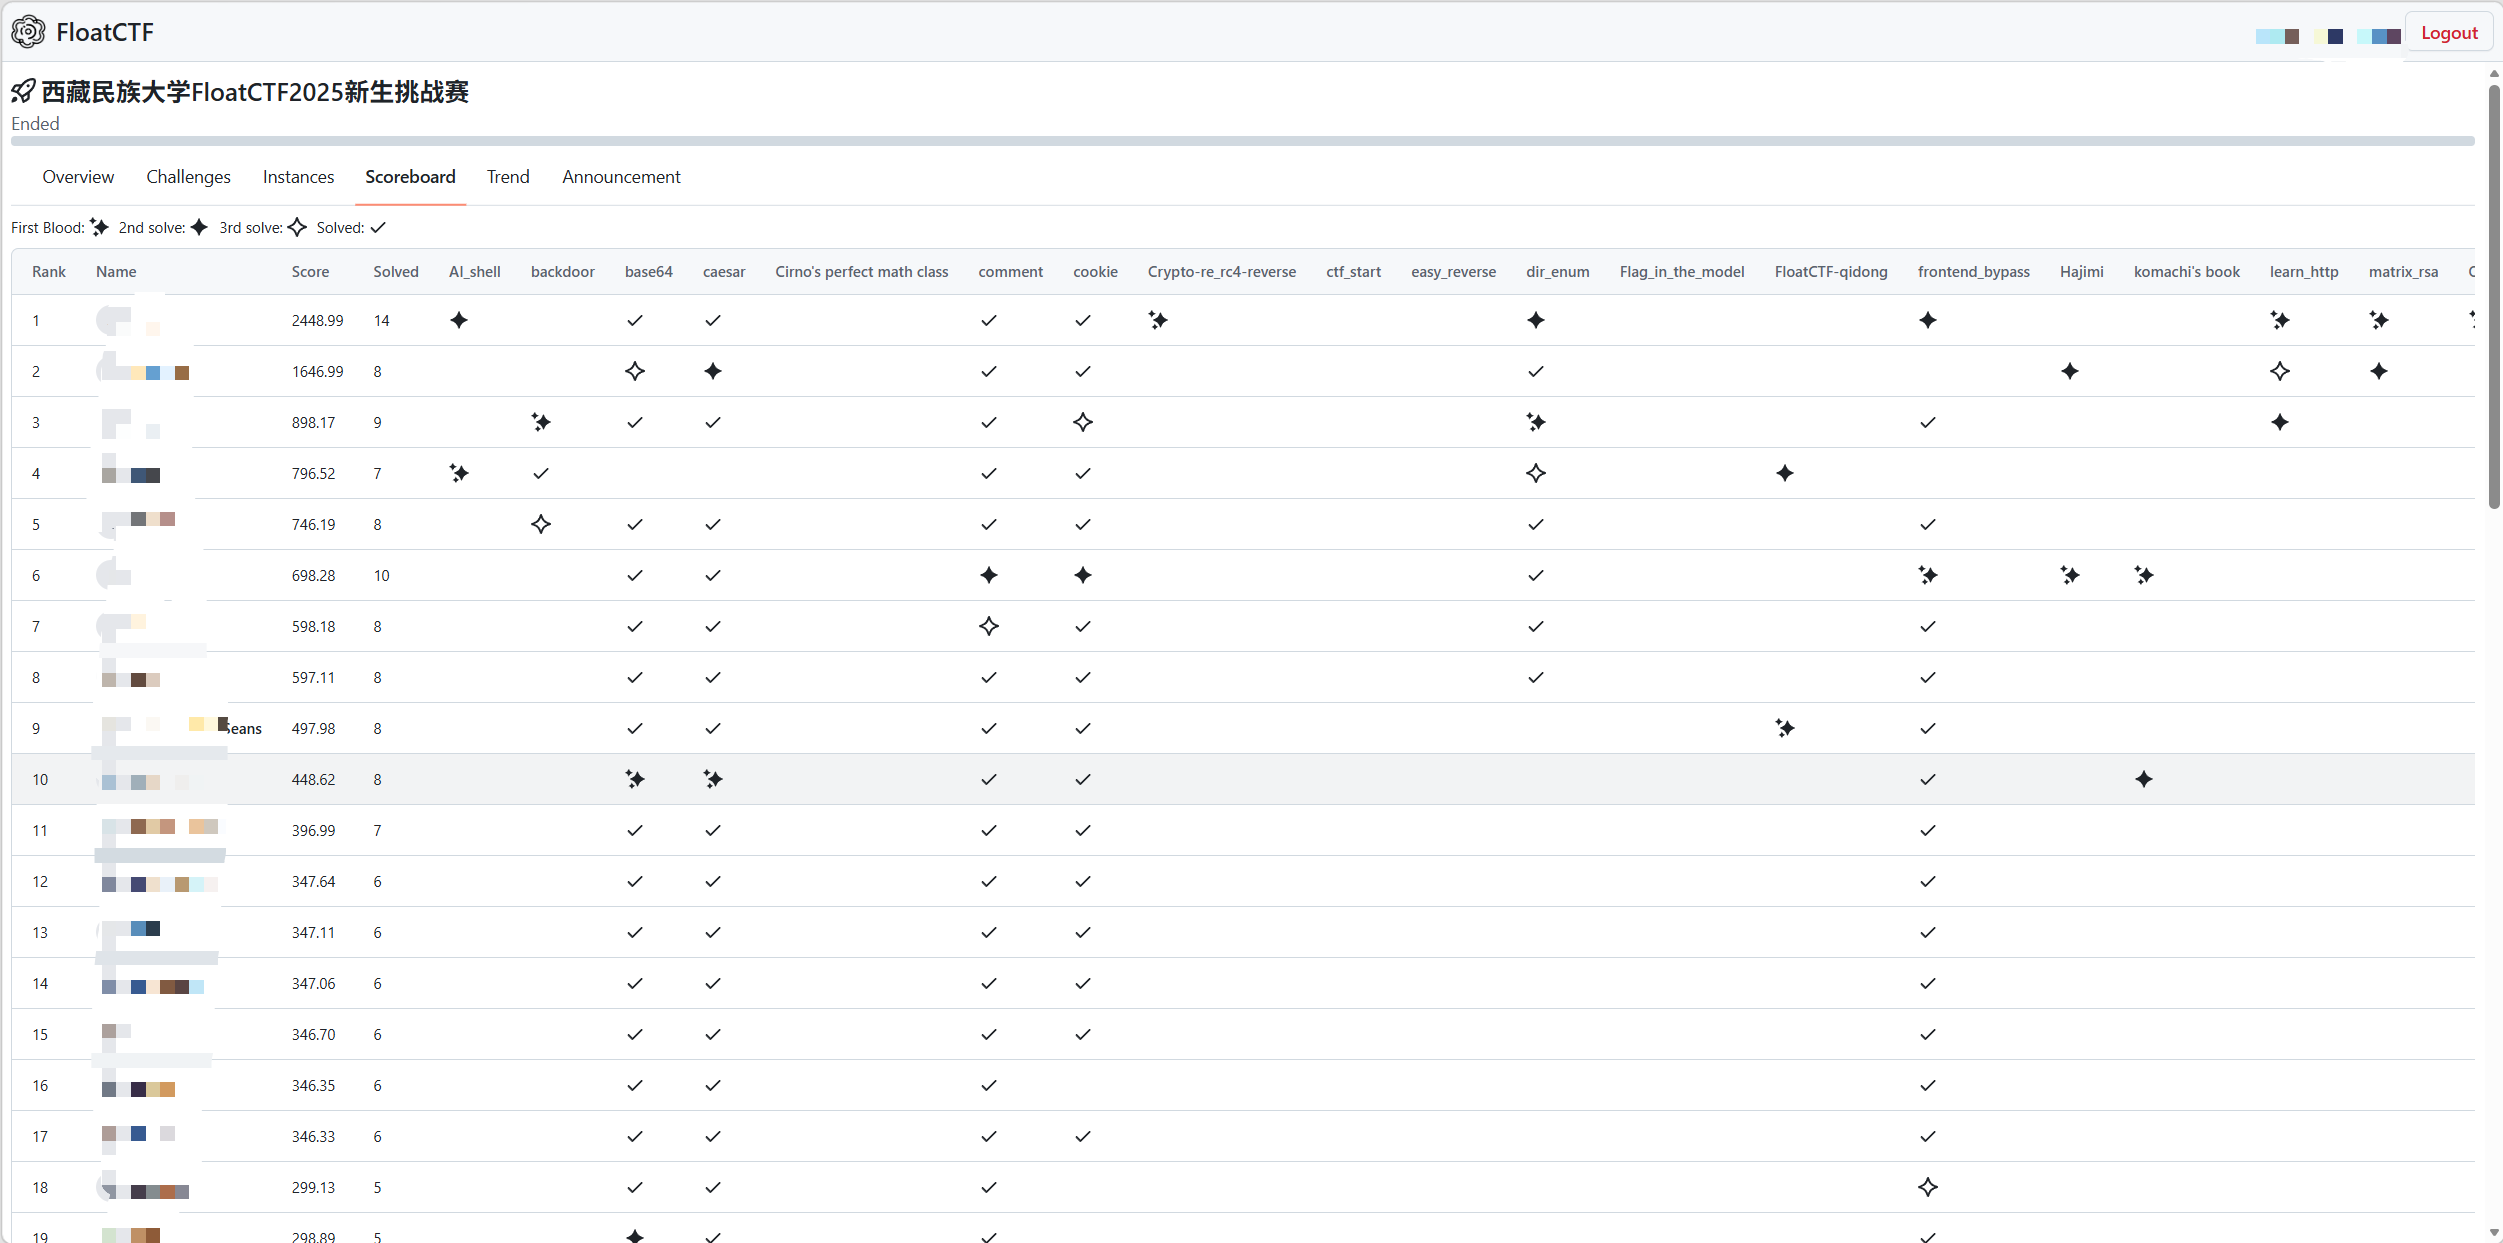Click rank 6 avatar thumbnail

113,574
